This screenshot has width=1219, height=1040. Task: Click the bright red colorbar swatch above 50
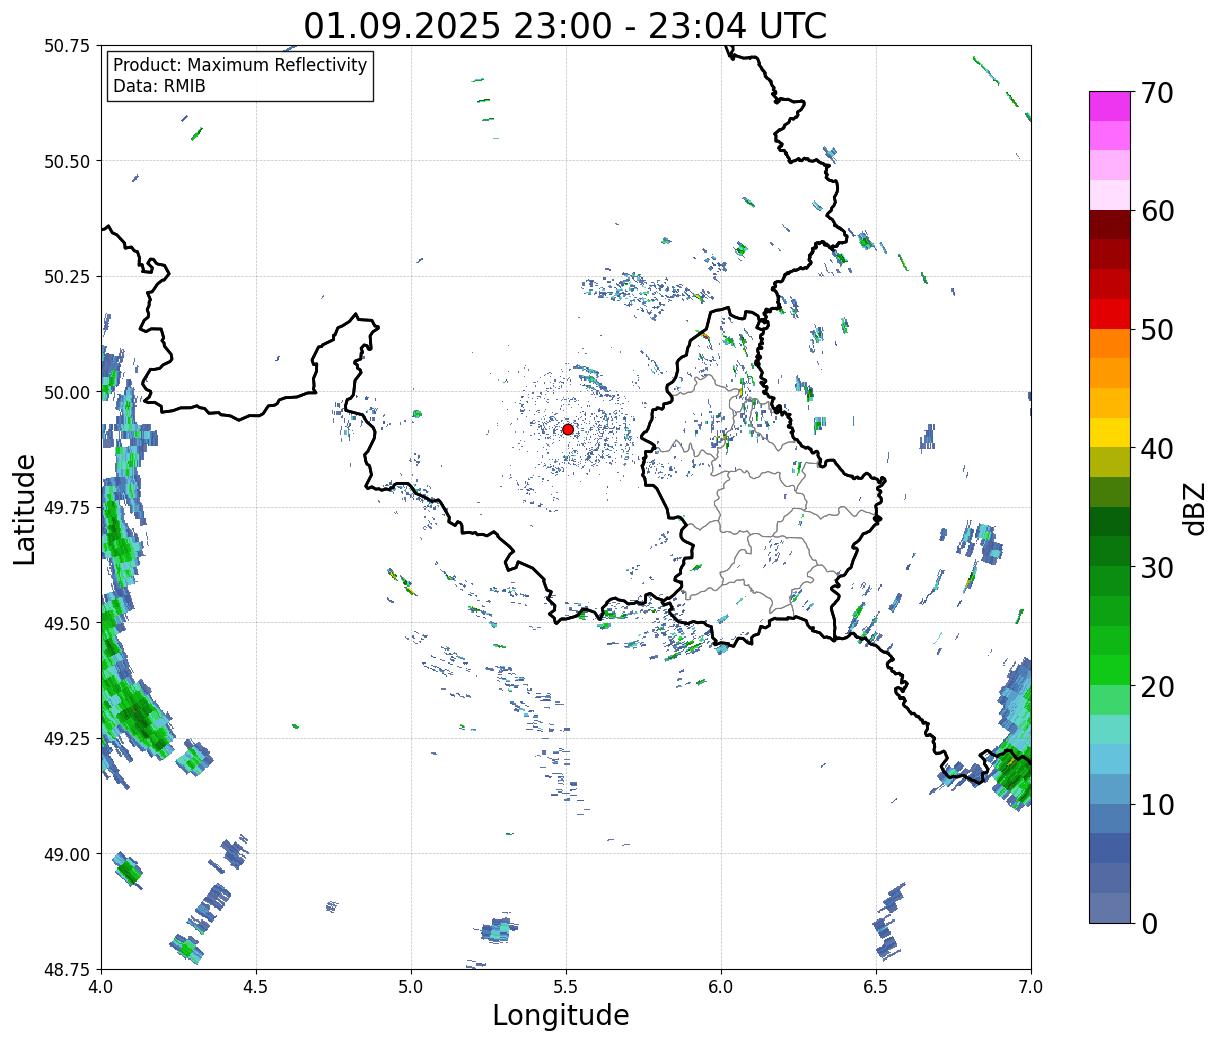click(1110, 314)
